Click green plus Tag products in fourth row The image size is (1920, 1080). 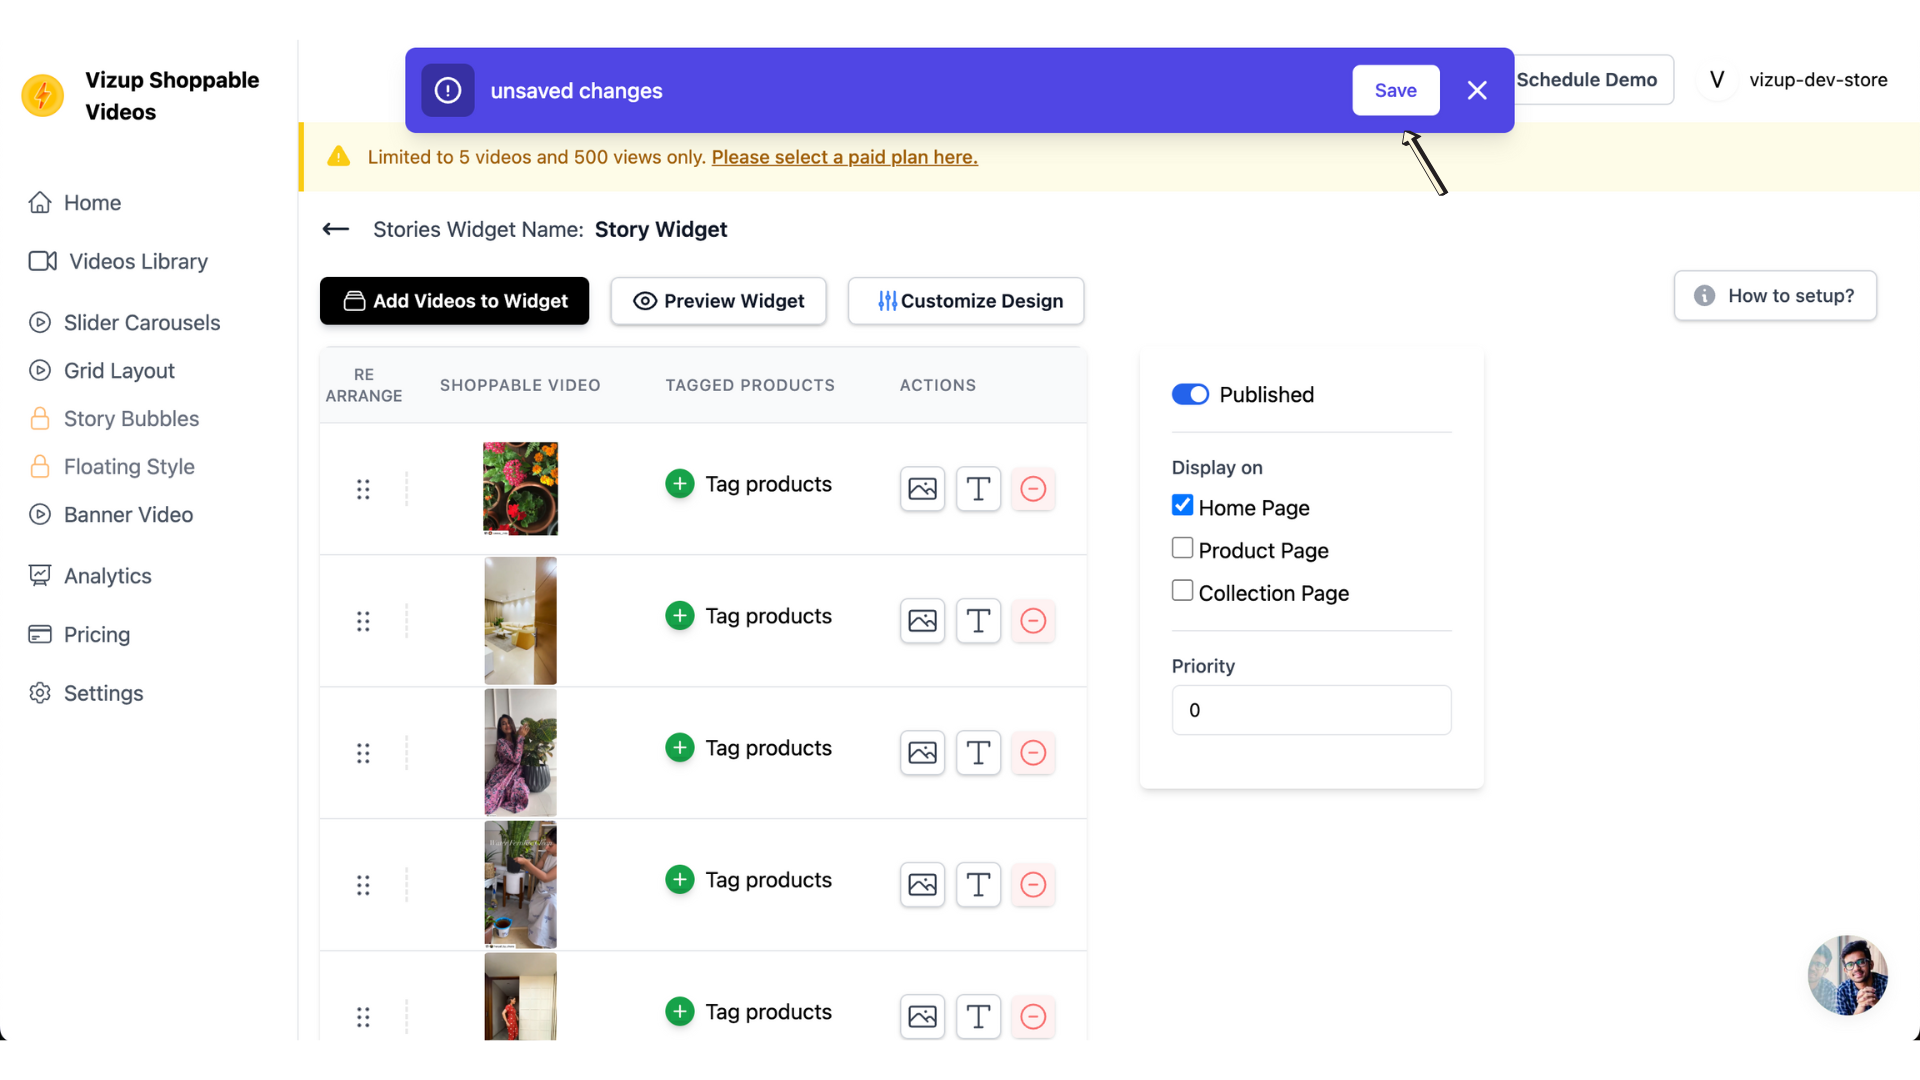click(680, 880)
